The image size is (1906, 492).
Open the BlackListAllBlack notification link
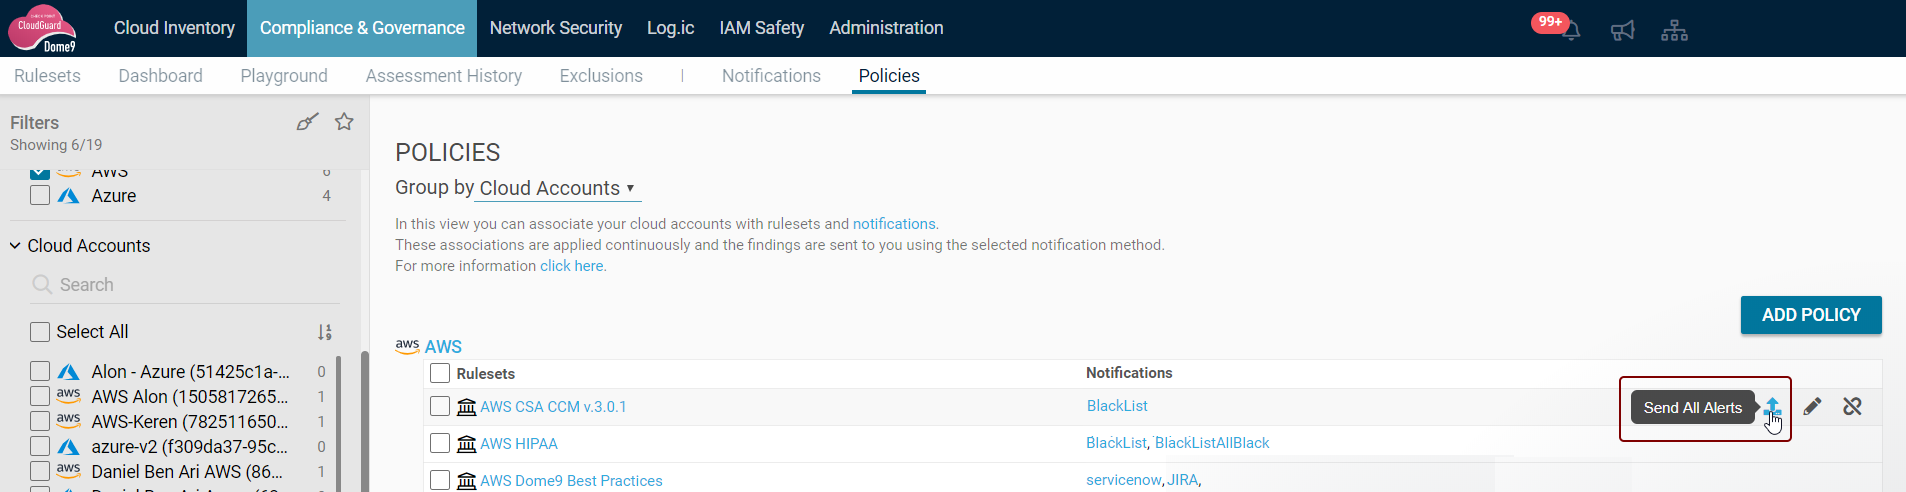[x=1212, y=443]
